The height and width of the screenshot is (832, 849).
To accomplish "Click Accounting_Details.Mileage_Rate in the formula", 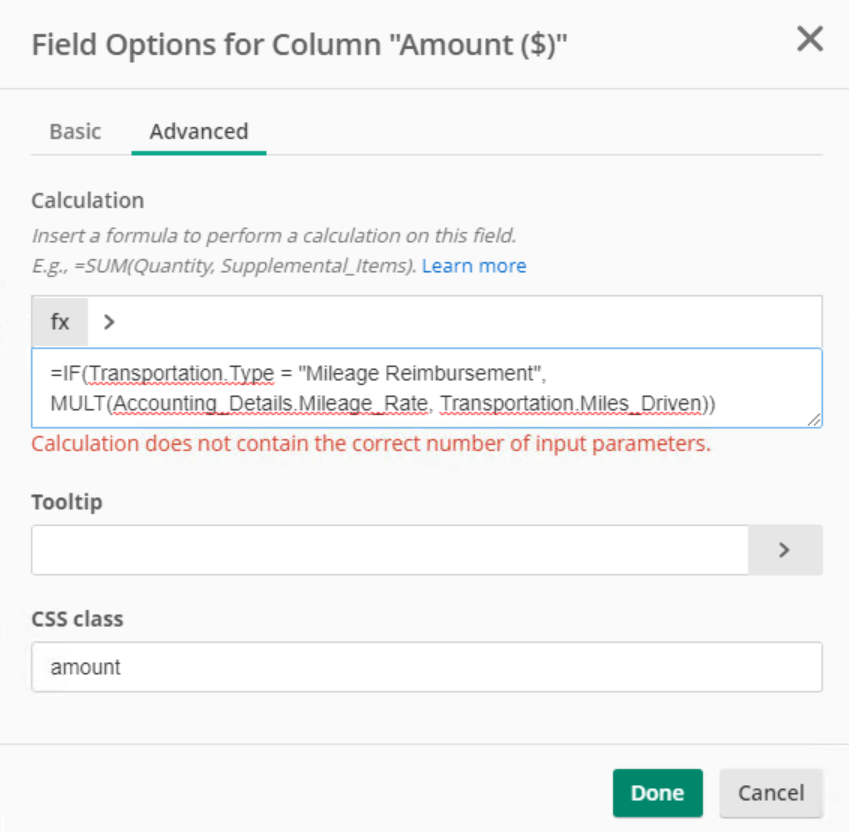I will coord(271,404).
